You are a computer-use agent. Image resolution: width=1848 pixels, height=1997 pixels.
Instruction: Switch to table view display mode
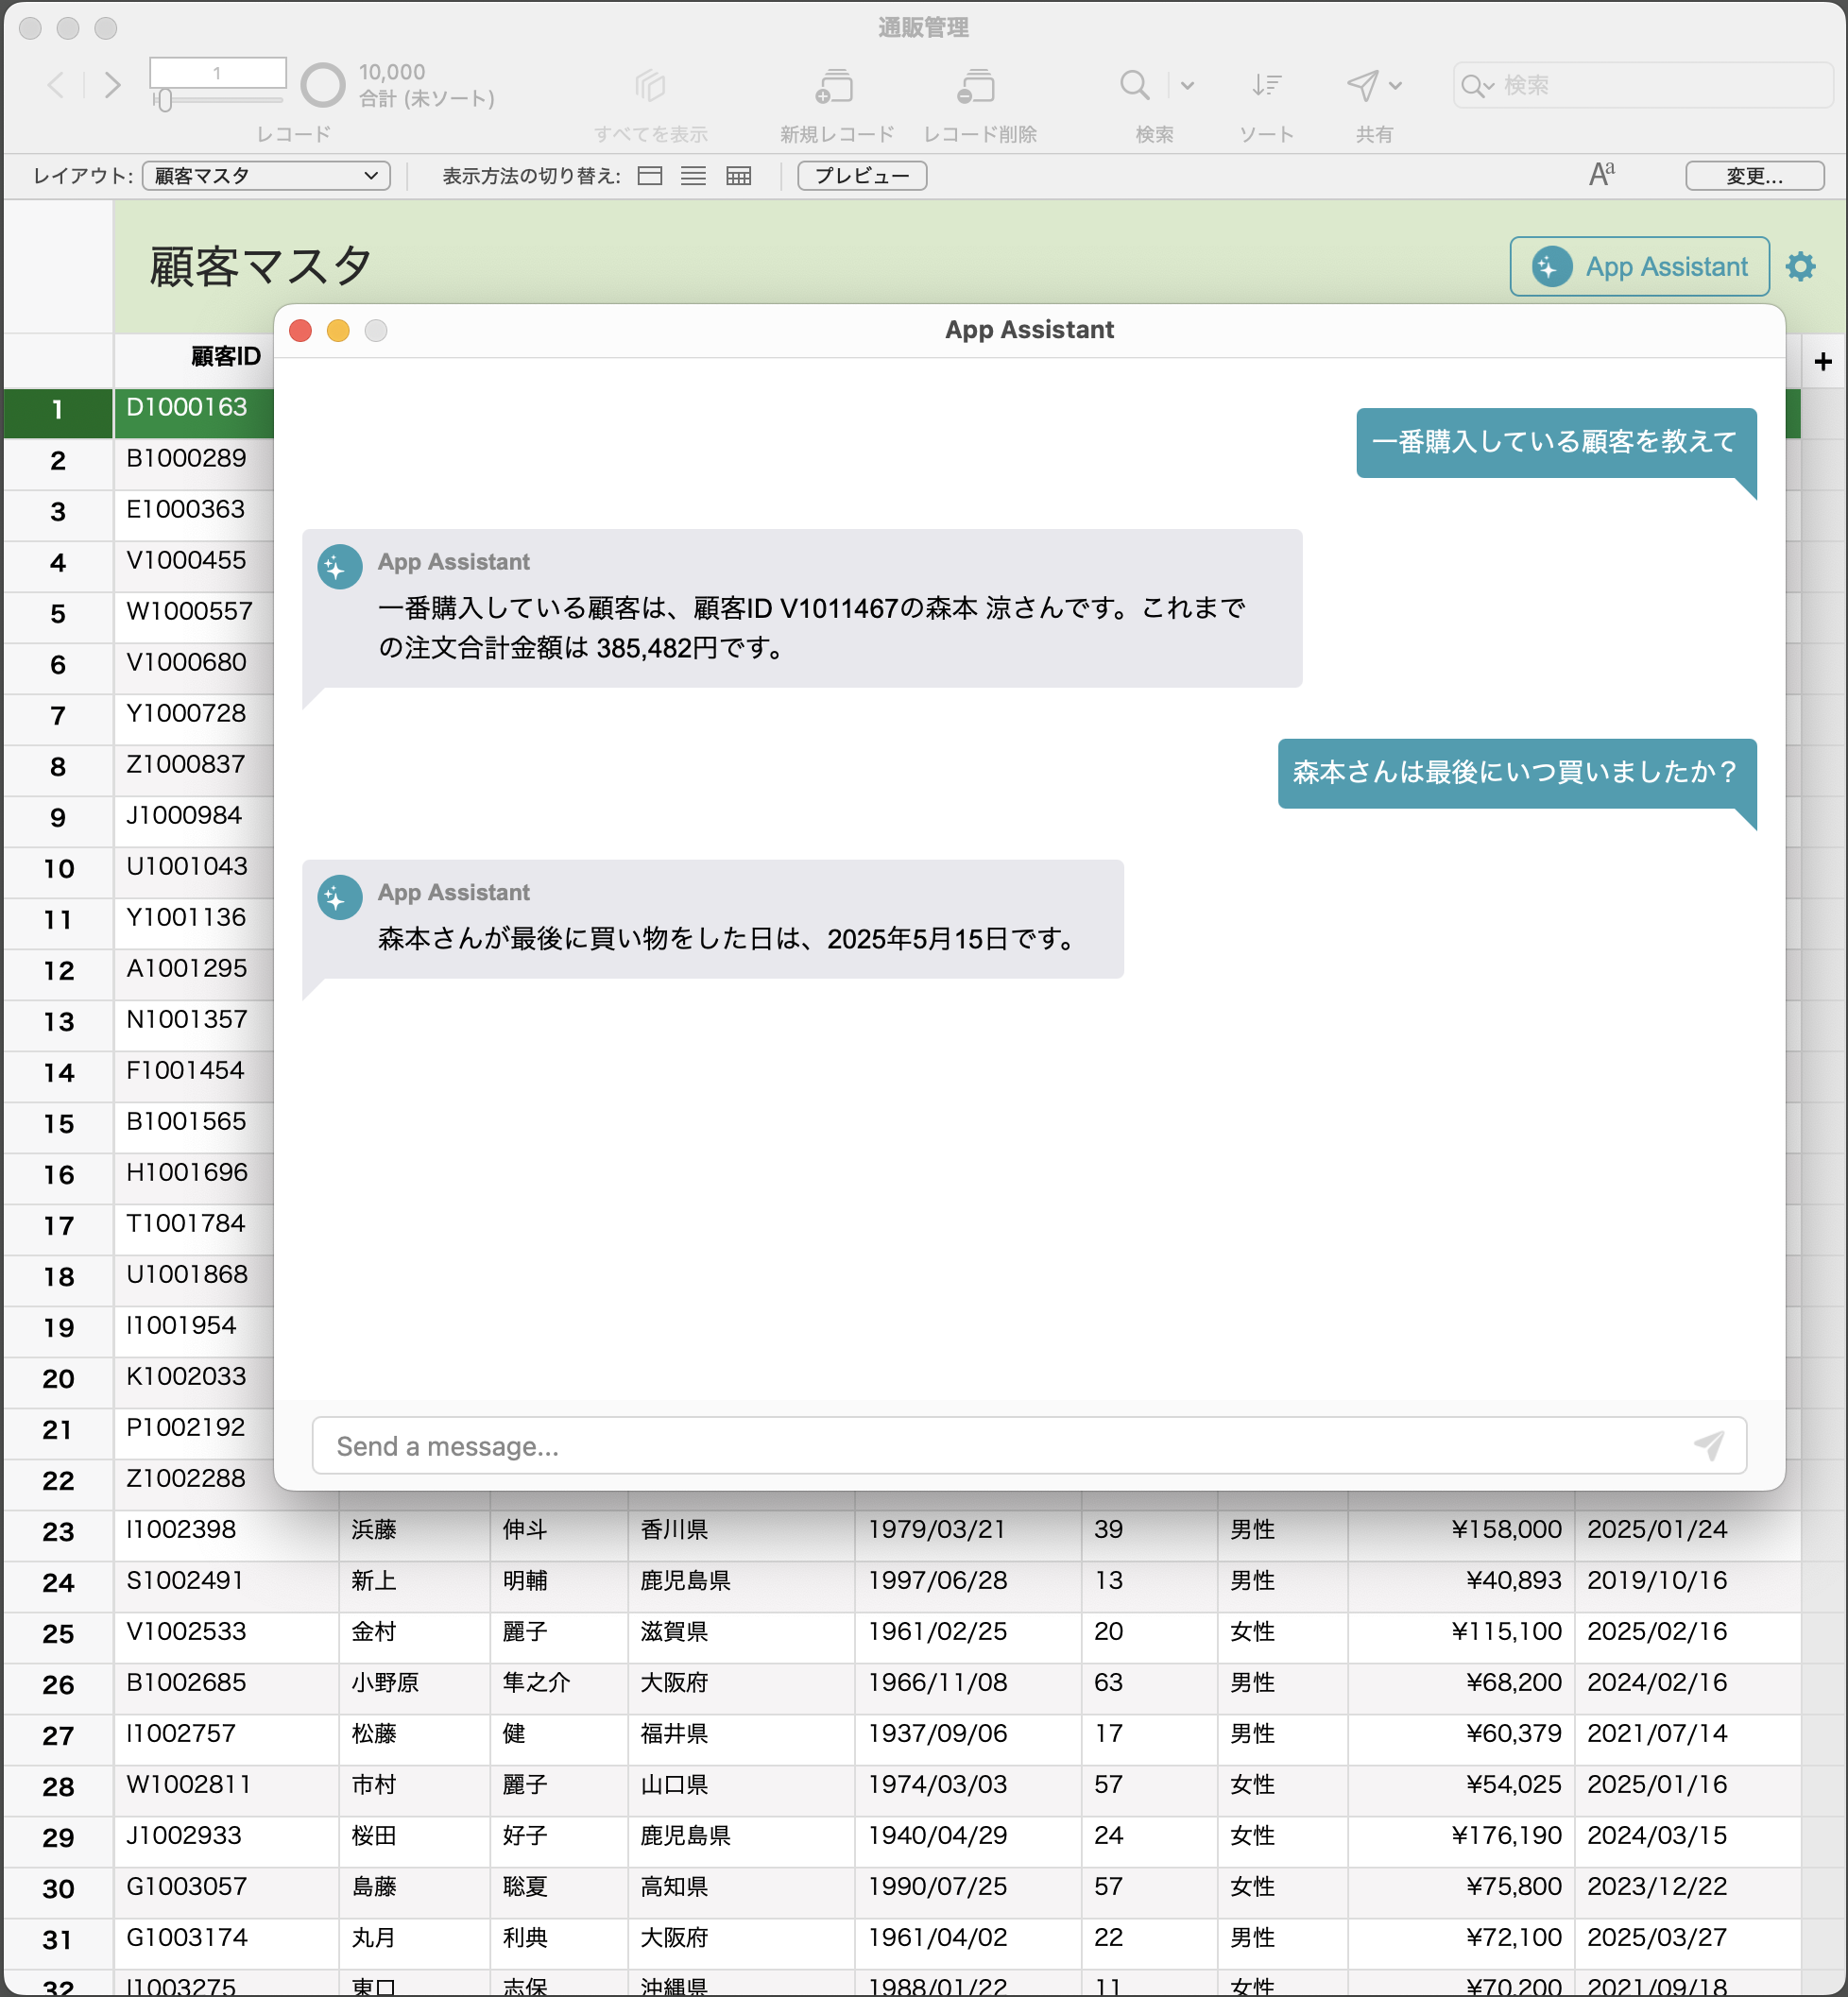coord(738,176)
